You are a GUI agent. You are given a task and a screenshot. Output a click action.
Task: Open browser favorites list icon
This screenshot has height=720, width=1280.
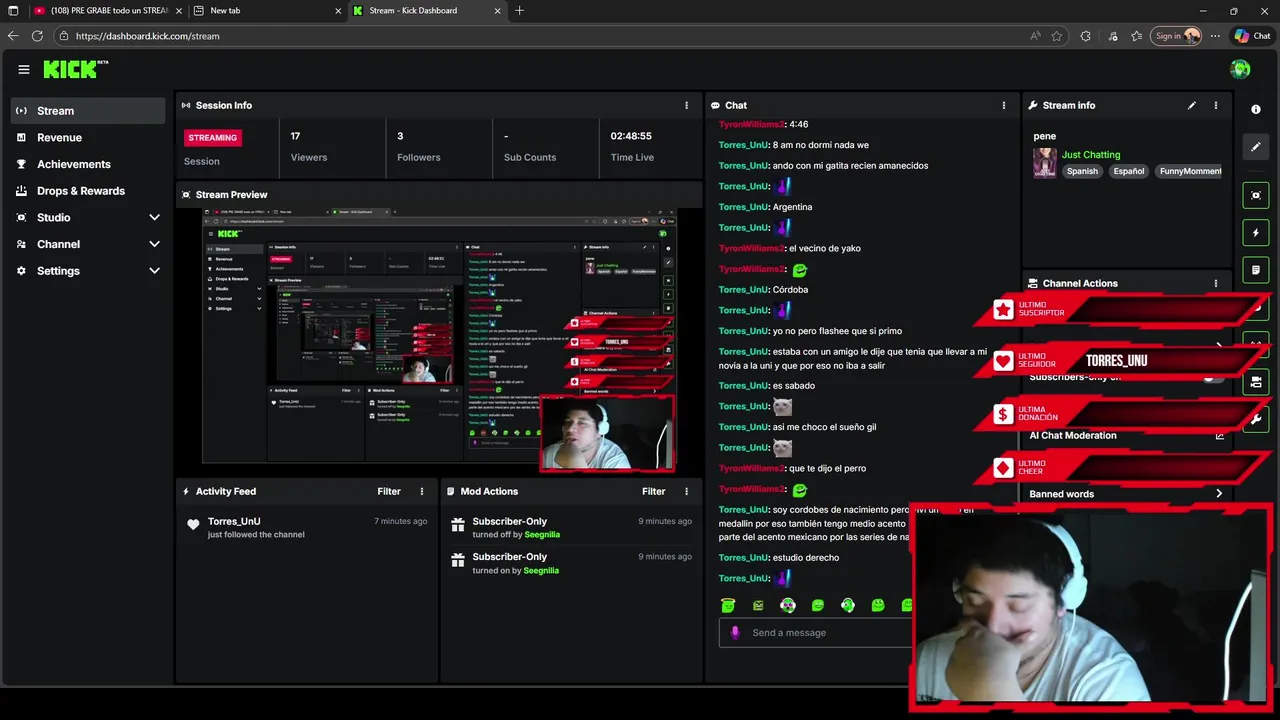1137,36
